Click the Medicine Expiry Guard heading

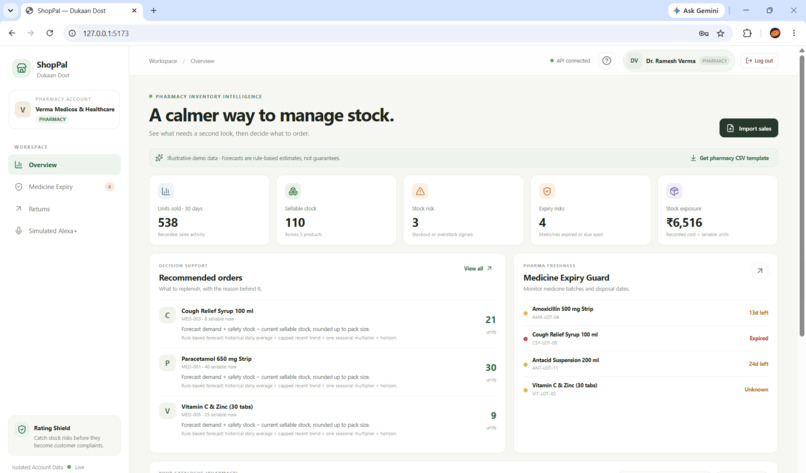[566, 278]
